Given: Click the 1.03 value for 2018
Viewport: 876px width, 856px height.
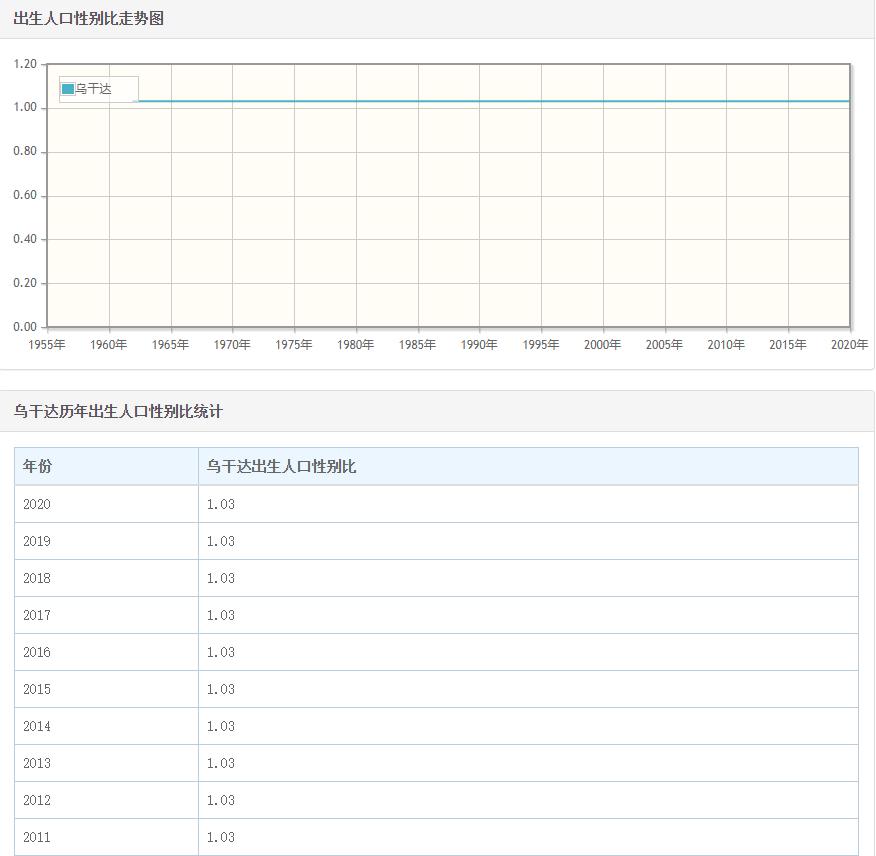Looking at the screenshot, I should 219,578.
